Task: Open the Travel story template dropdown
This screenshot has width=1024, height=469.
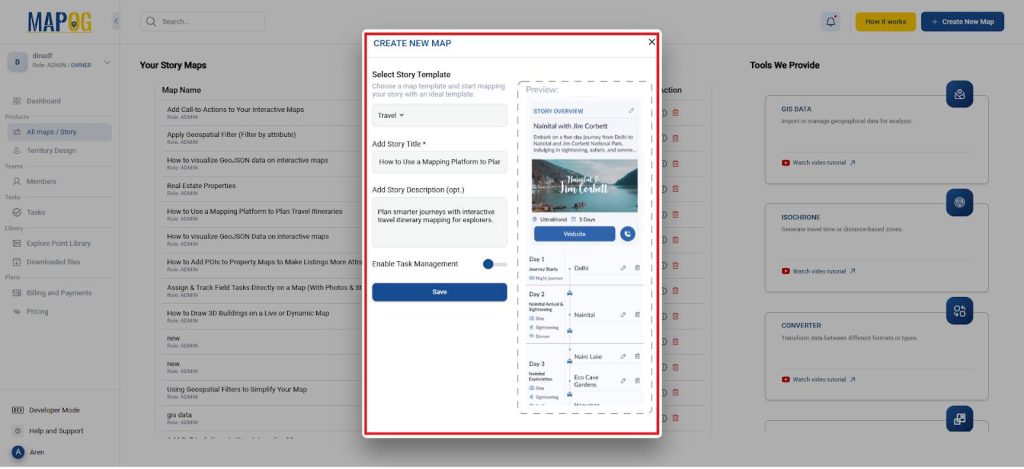Action: point(440,116)
